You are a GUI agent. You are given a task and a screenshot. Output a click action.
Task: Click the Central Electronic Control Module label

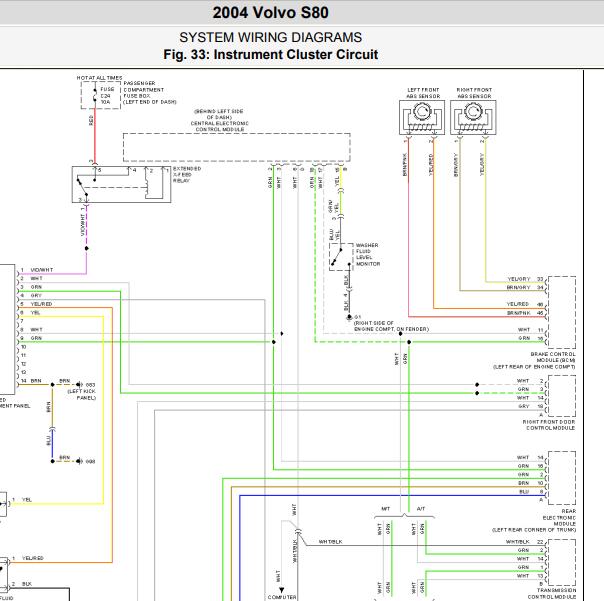pos(220,121)
